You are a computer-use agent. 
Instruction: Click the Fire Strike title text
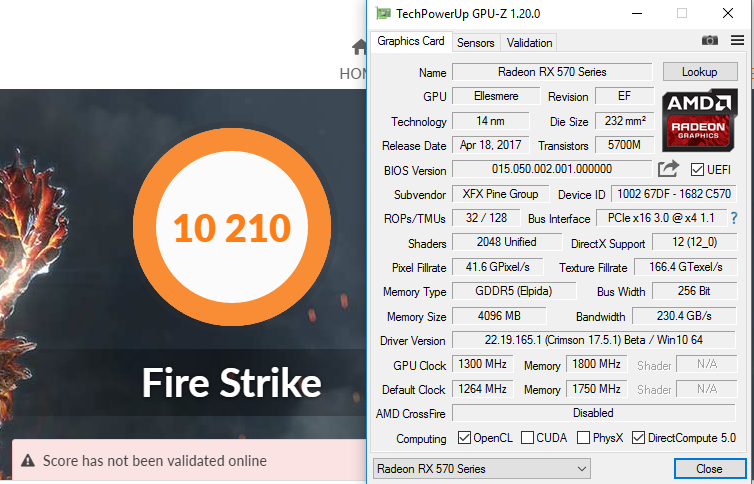tap(231, 383)
